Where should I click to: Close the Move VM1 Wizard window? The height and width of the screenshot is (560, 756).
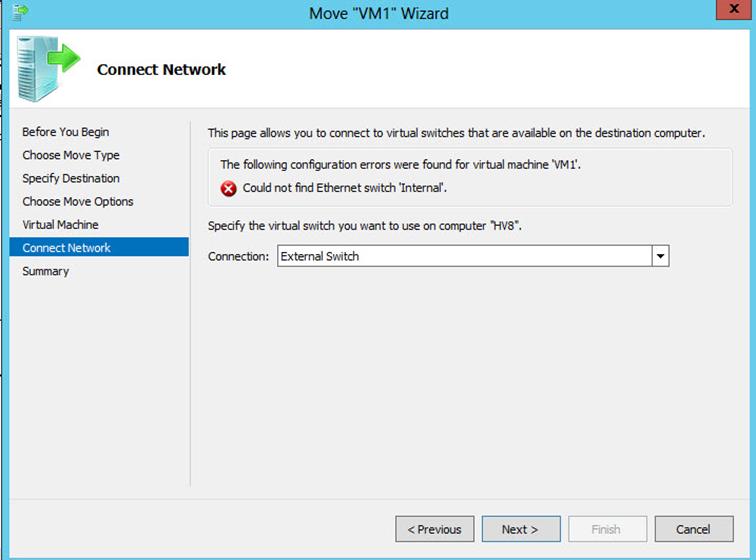tap(733, 9)
